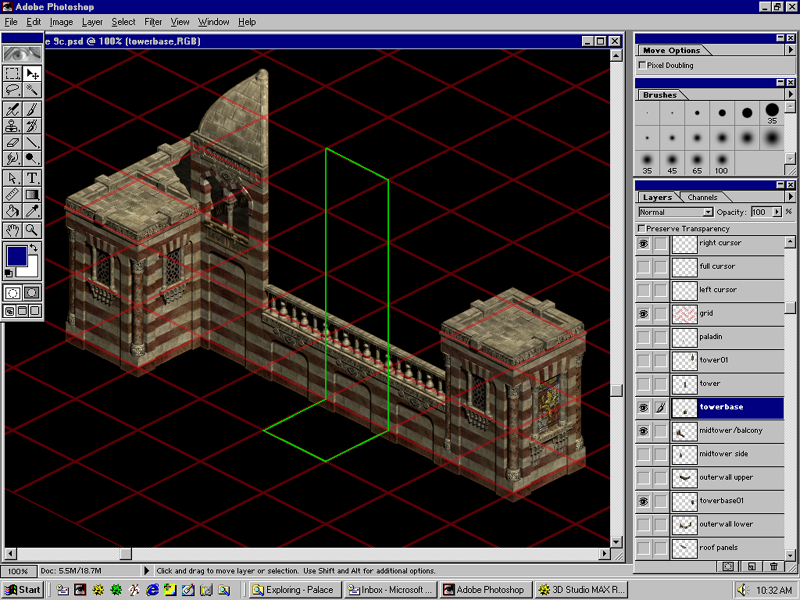
Task: Open the Layers palette flyout menu
Action: 790,197
